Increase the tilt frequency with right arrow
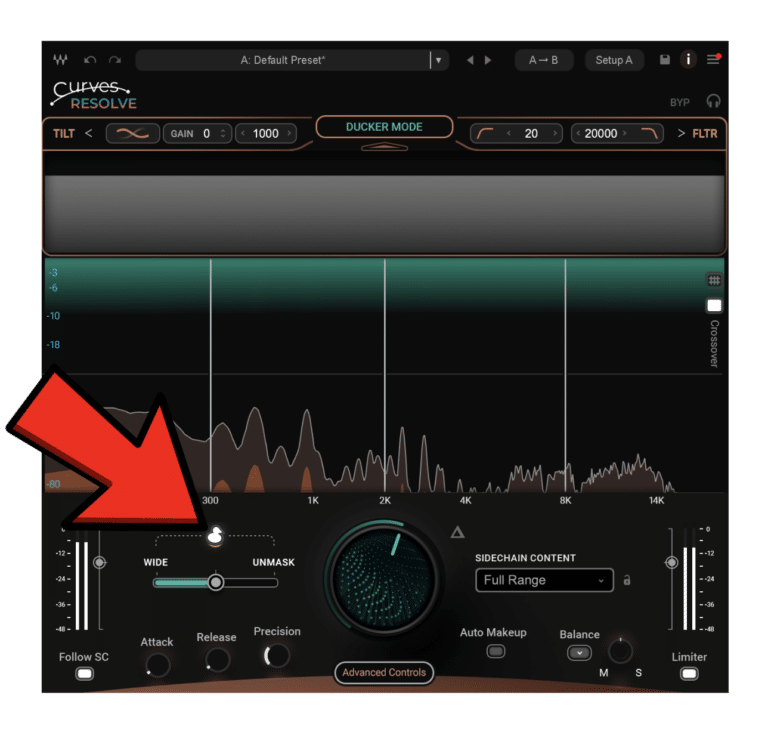Image resolution: width=768 pixels, height=729 pixels. tap(289, 133)
